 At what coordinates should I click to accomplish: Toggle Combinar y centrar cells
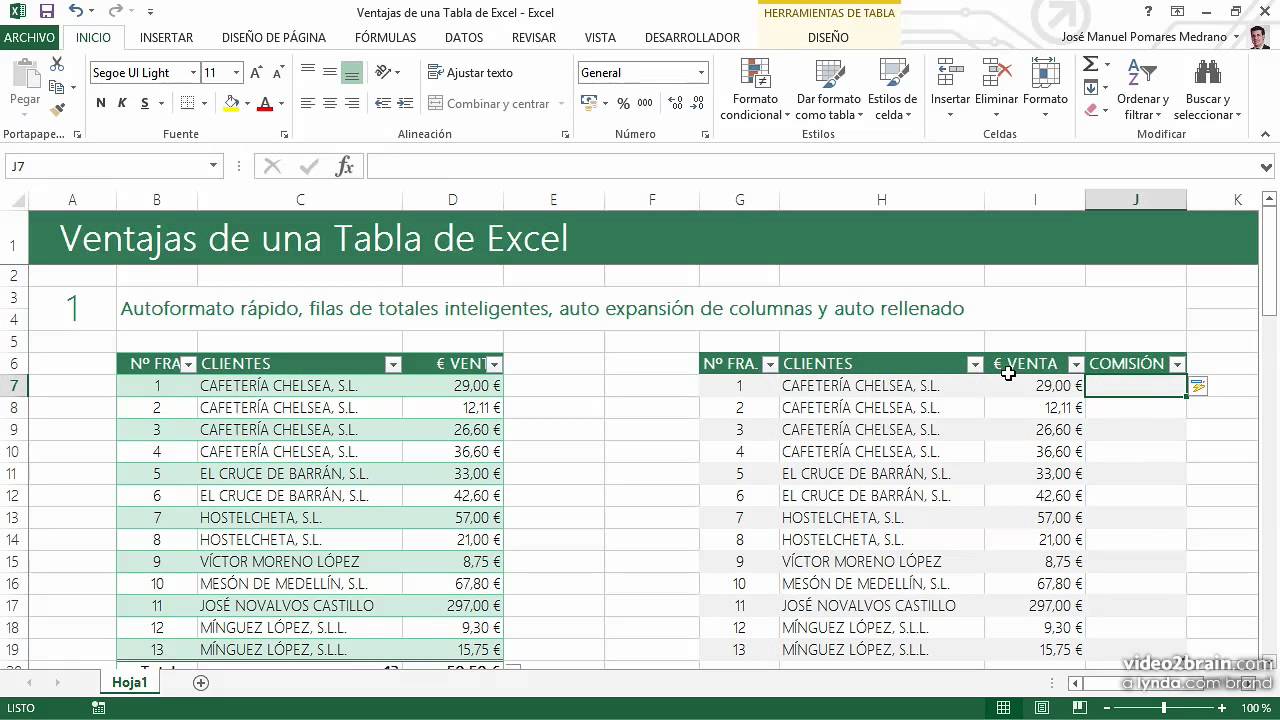(490, 103)
